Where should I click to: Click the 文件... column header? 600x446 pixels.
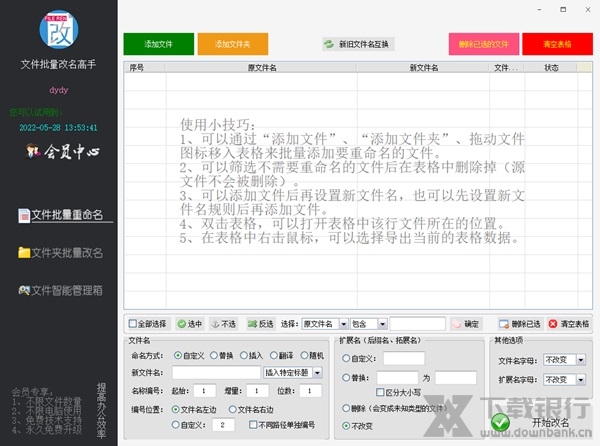coord(507,68)
